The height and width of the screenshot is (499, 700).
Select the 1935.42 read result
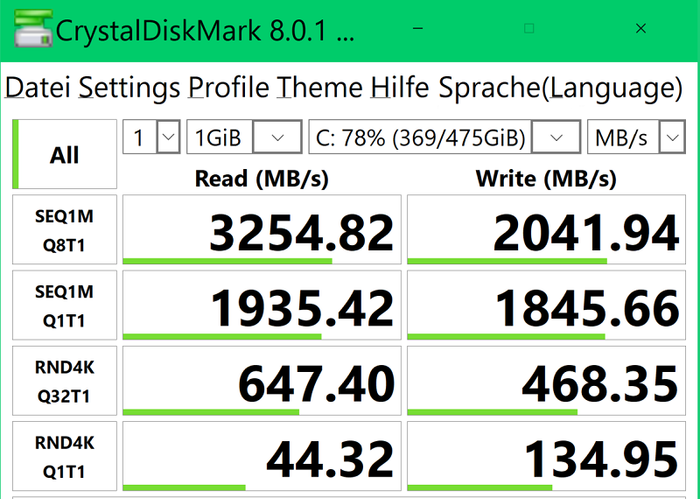pos(262,305)
